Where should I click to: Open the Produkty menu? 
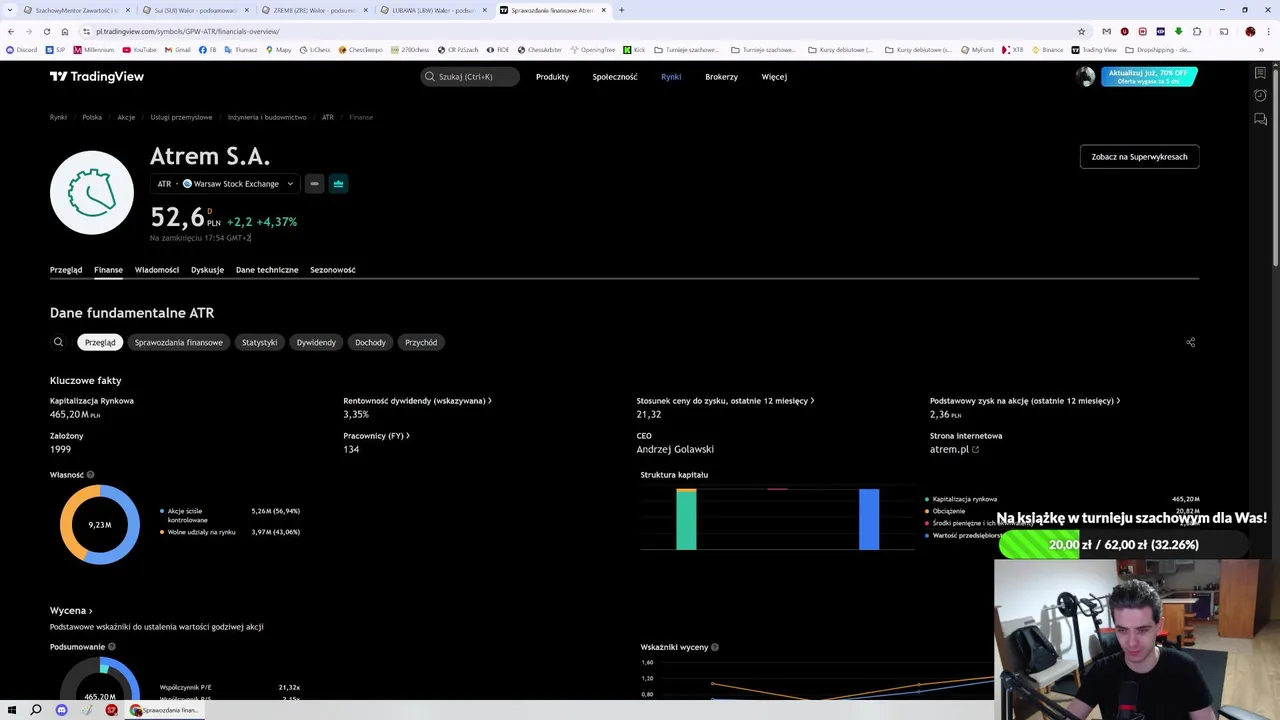coord(552,76)
